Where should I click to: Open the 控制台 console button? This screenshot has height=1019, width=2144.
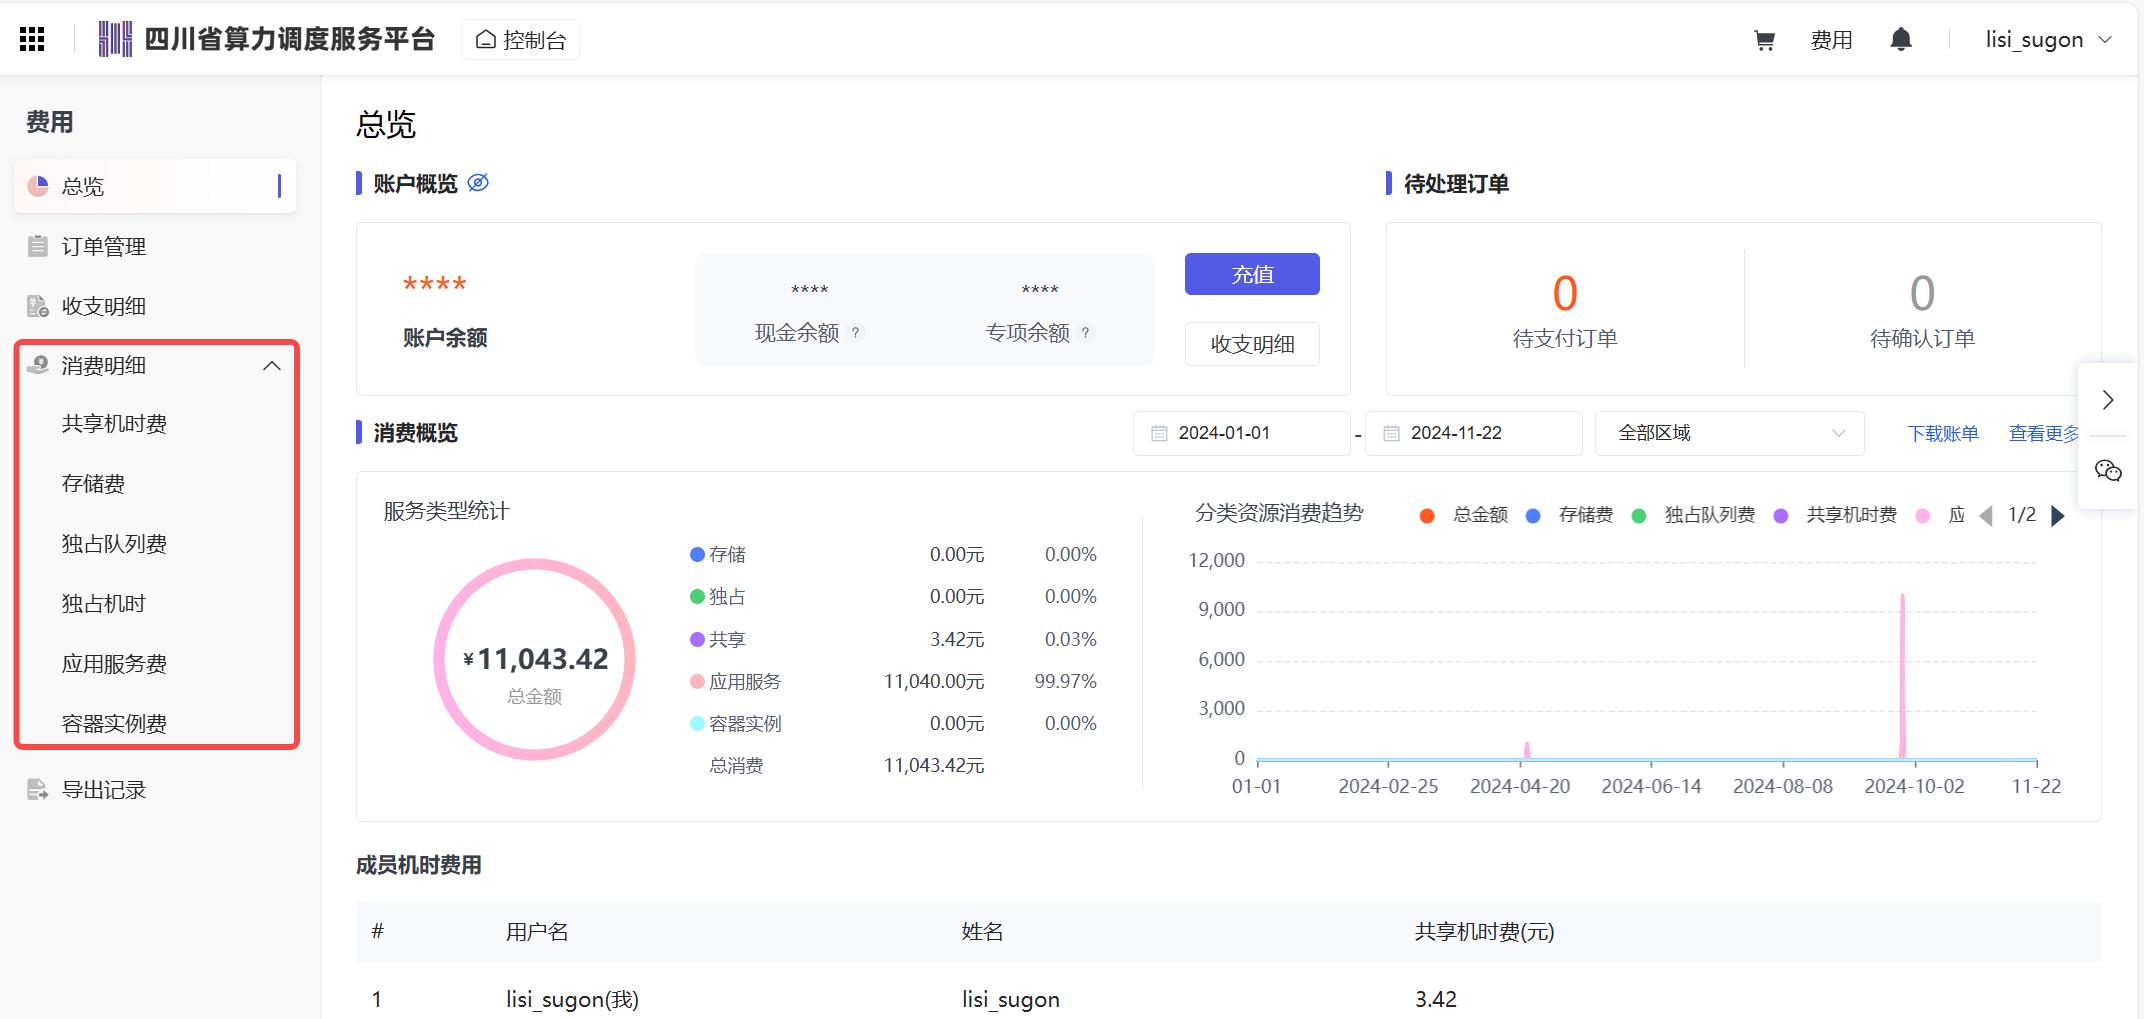coord(520,39)
